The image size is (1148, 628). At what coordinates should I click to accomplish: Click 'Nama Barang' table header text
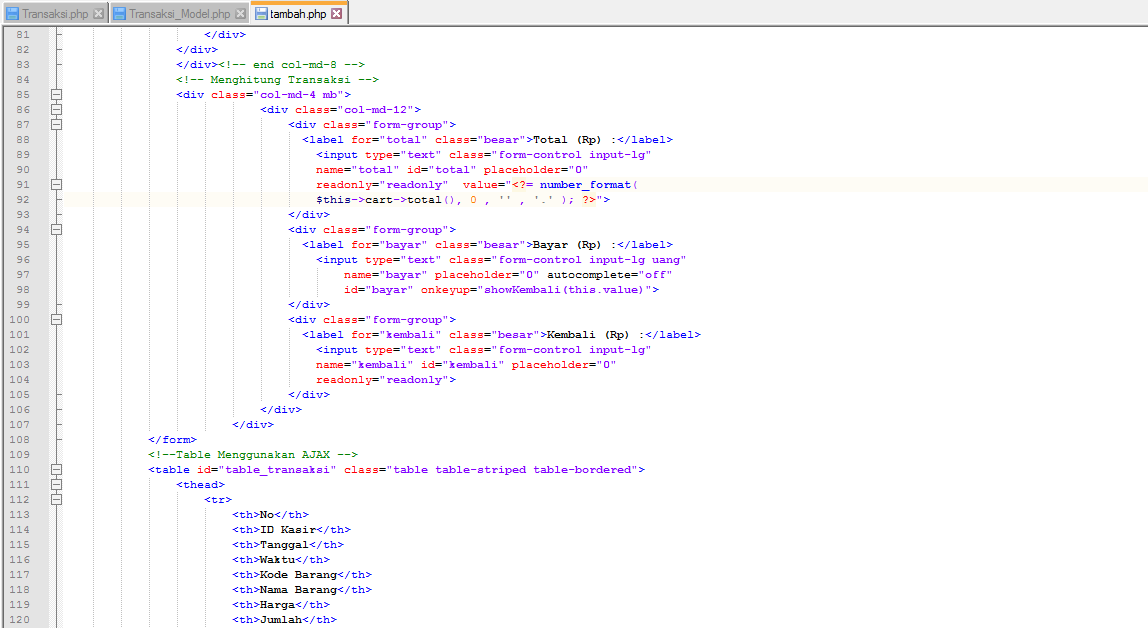[x=299, y=590]
